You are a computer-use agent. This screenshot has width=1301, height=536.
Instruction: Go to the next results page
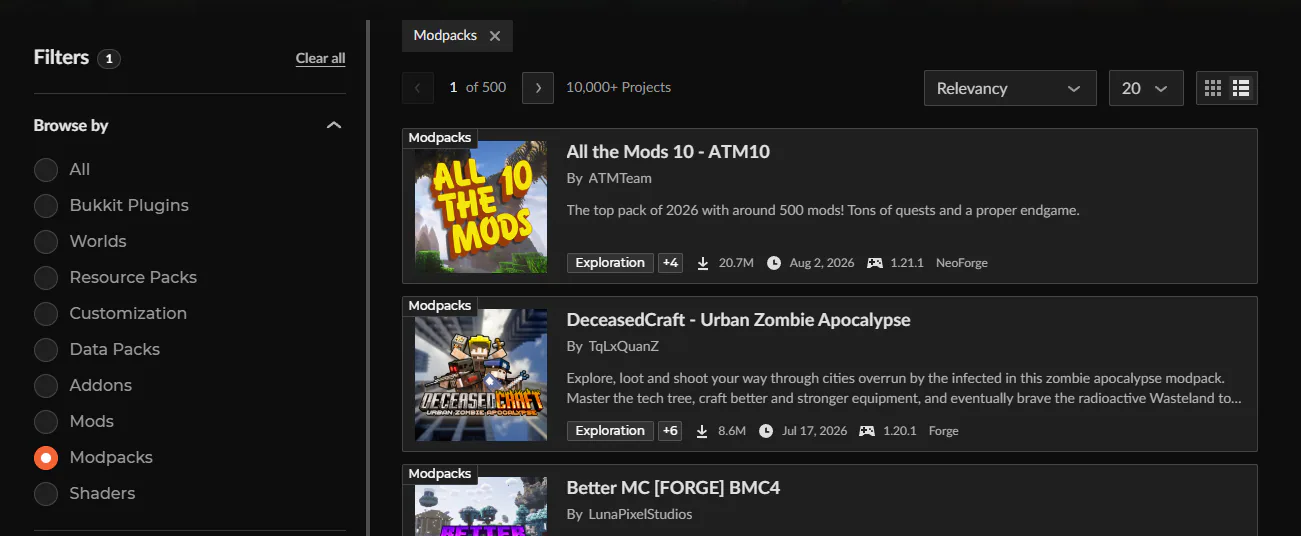(x=538, y=88)
